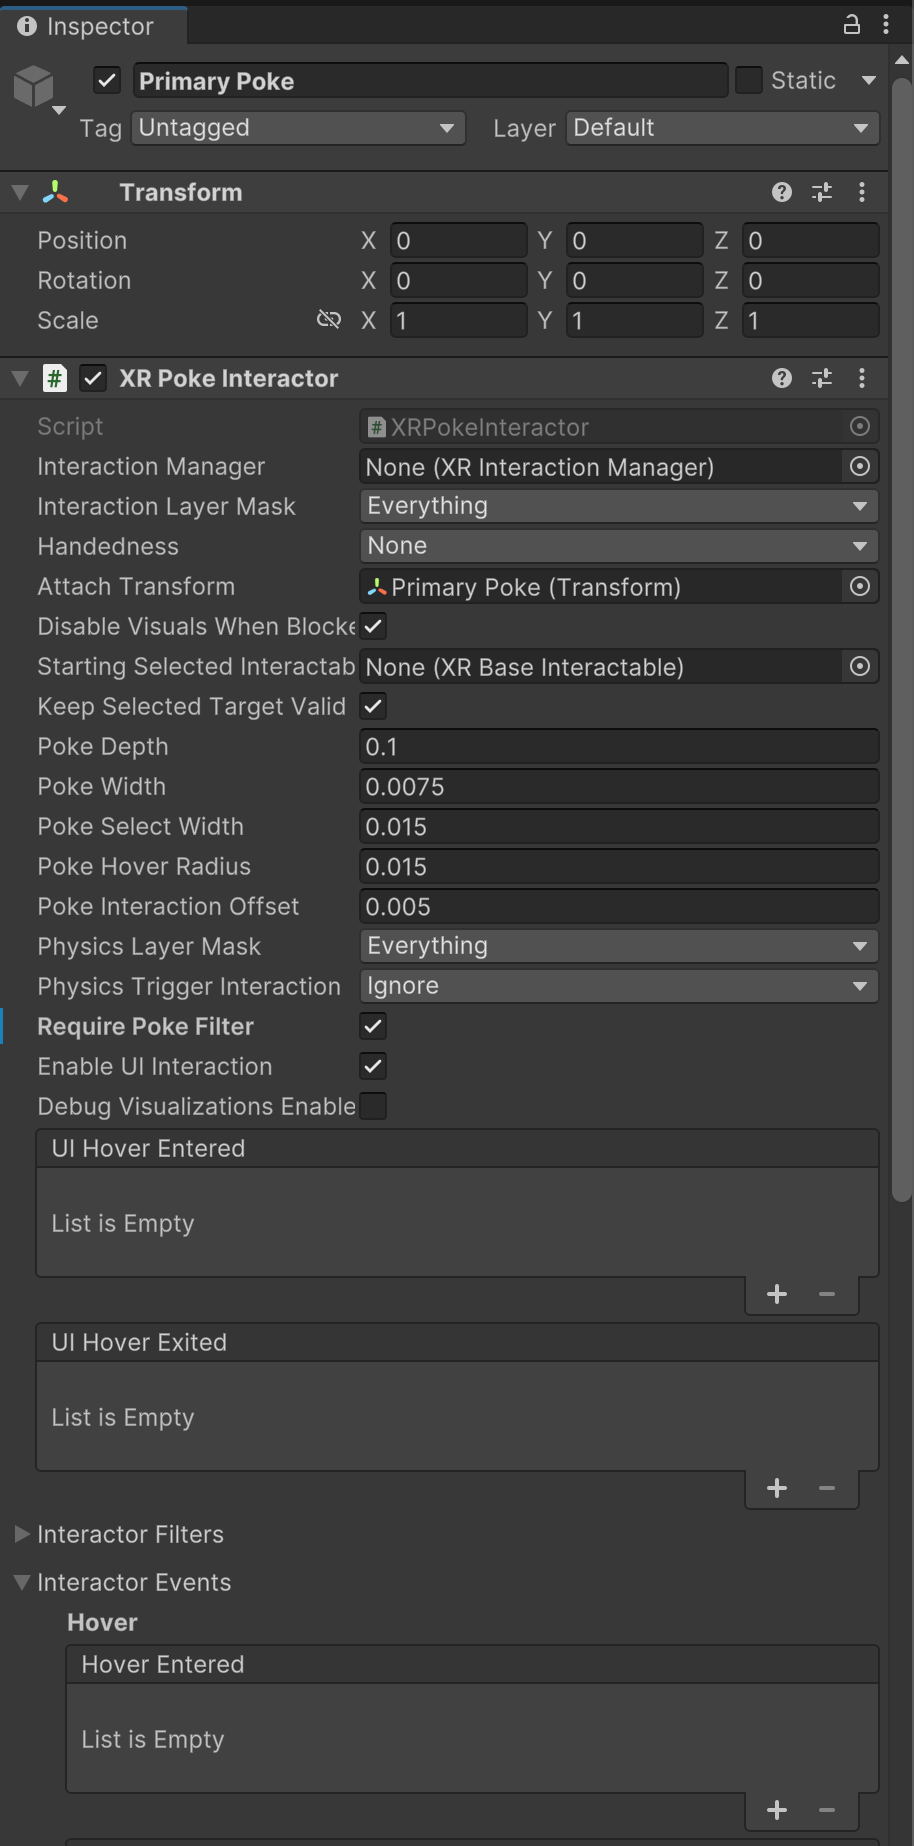Image resolution: width=914 pixels, height=1846 pixels.
Task: Enable the Static checkbox
Action: [x=749, y=80]
